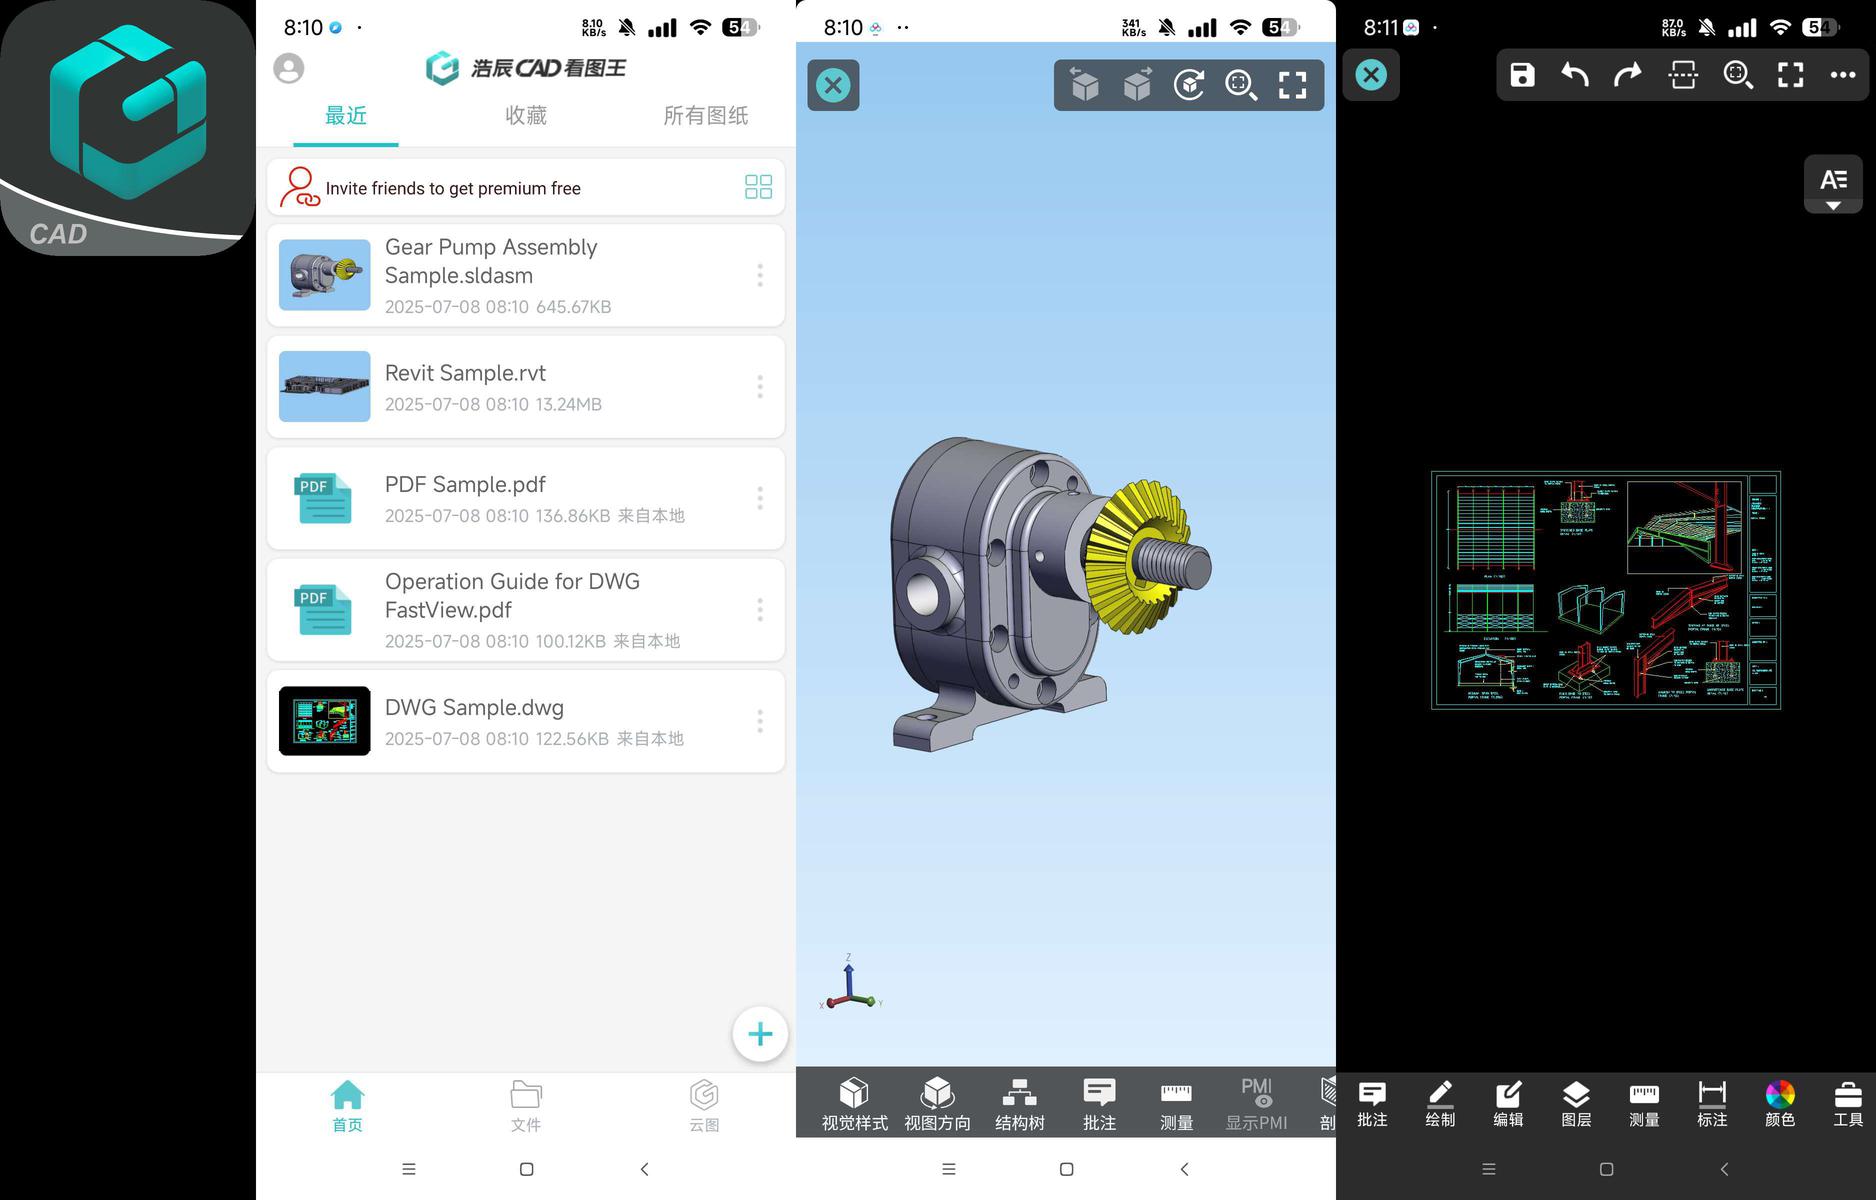Image resolution: width=1876 pixels, height=1200 pixels.
Task: Open the 图层 layers tool
Action: (x=1576, y=1103)
